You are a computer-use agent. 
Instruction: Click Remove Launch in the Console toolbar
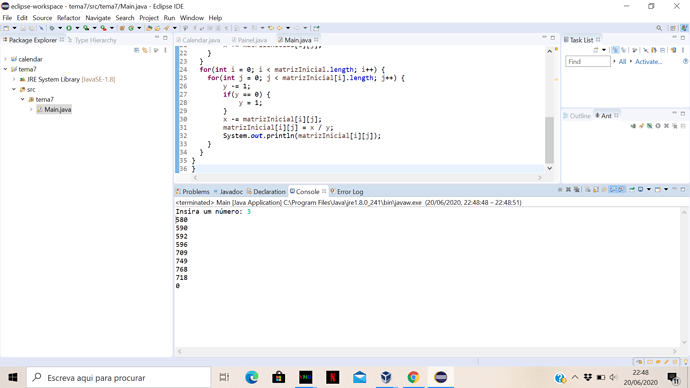coord(568,190)
